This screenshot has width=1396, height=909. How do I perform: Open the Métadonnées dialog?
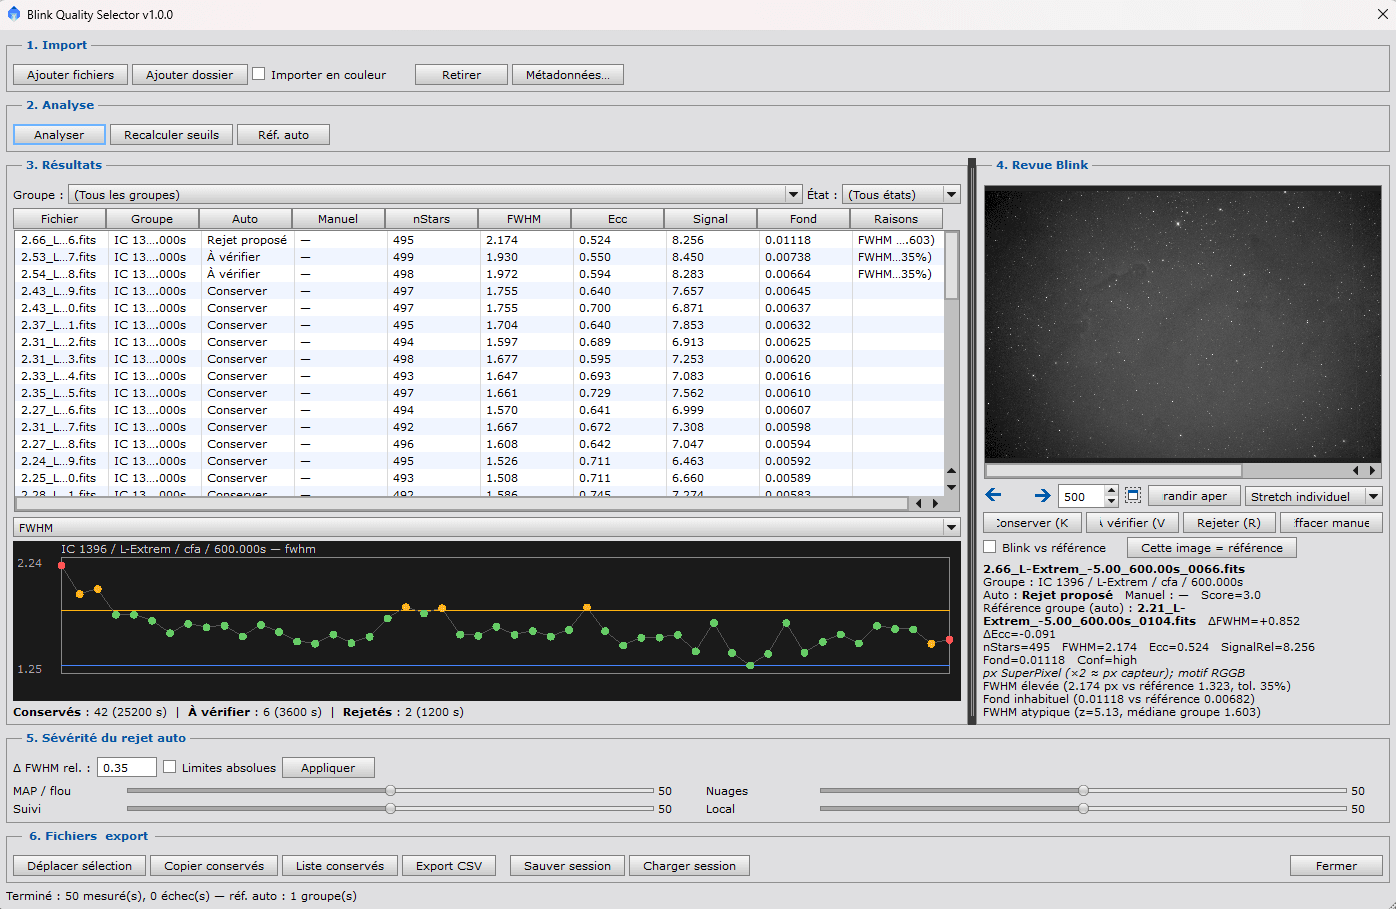(x=567, y=75)
